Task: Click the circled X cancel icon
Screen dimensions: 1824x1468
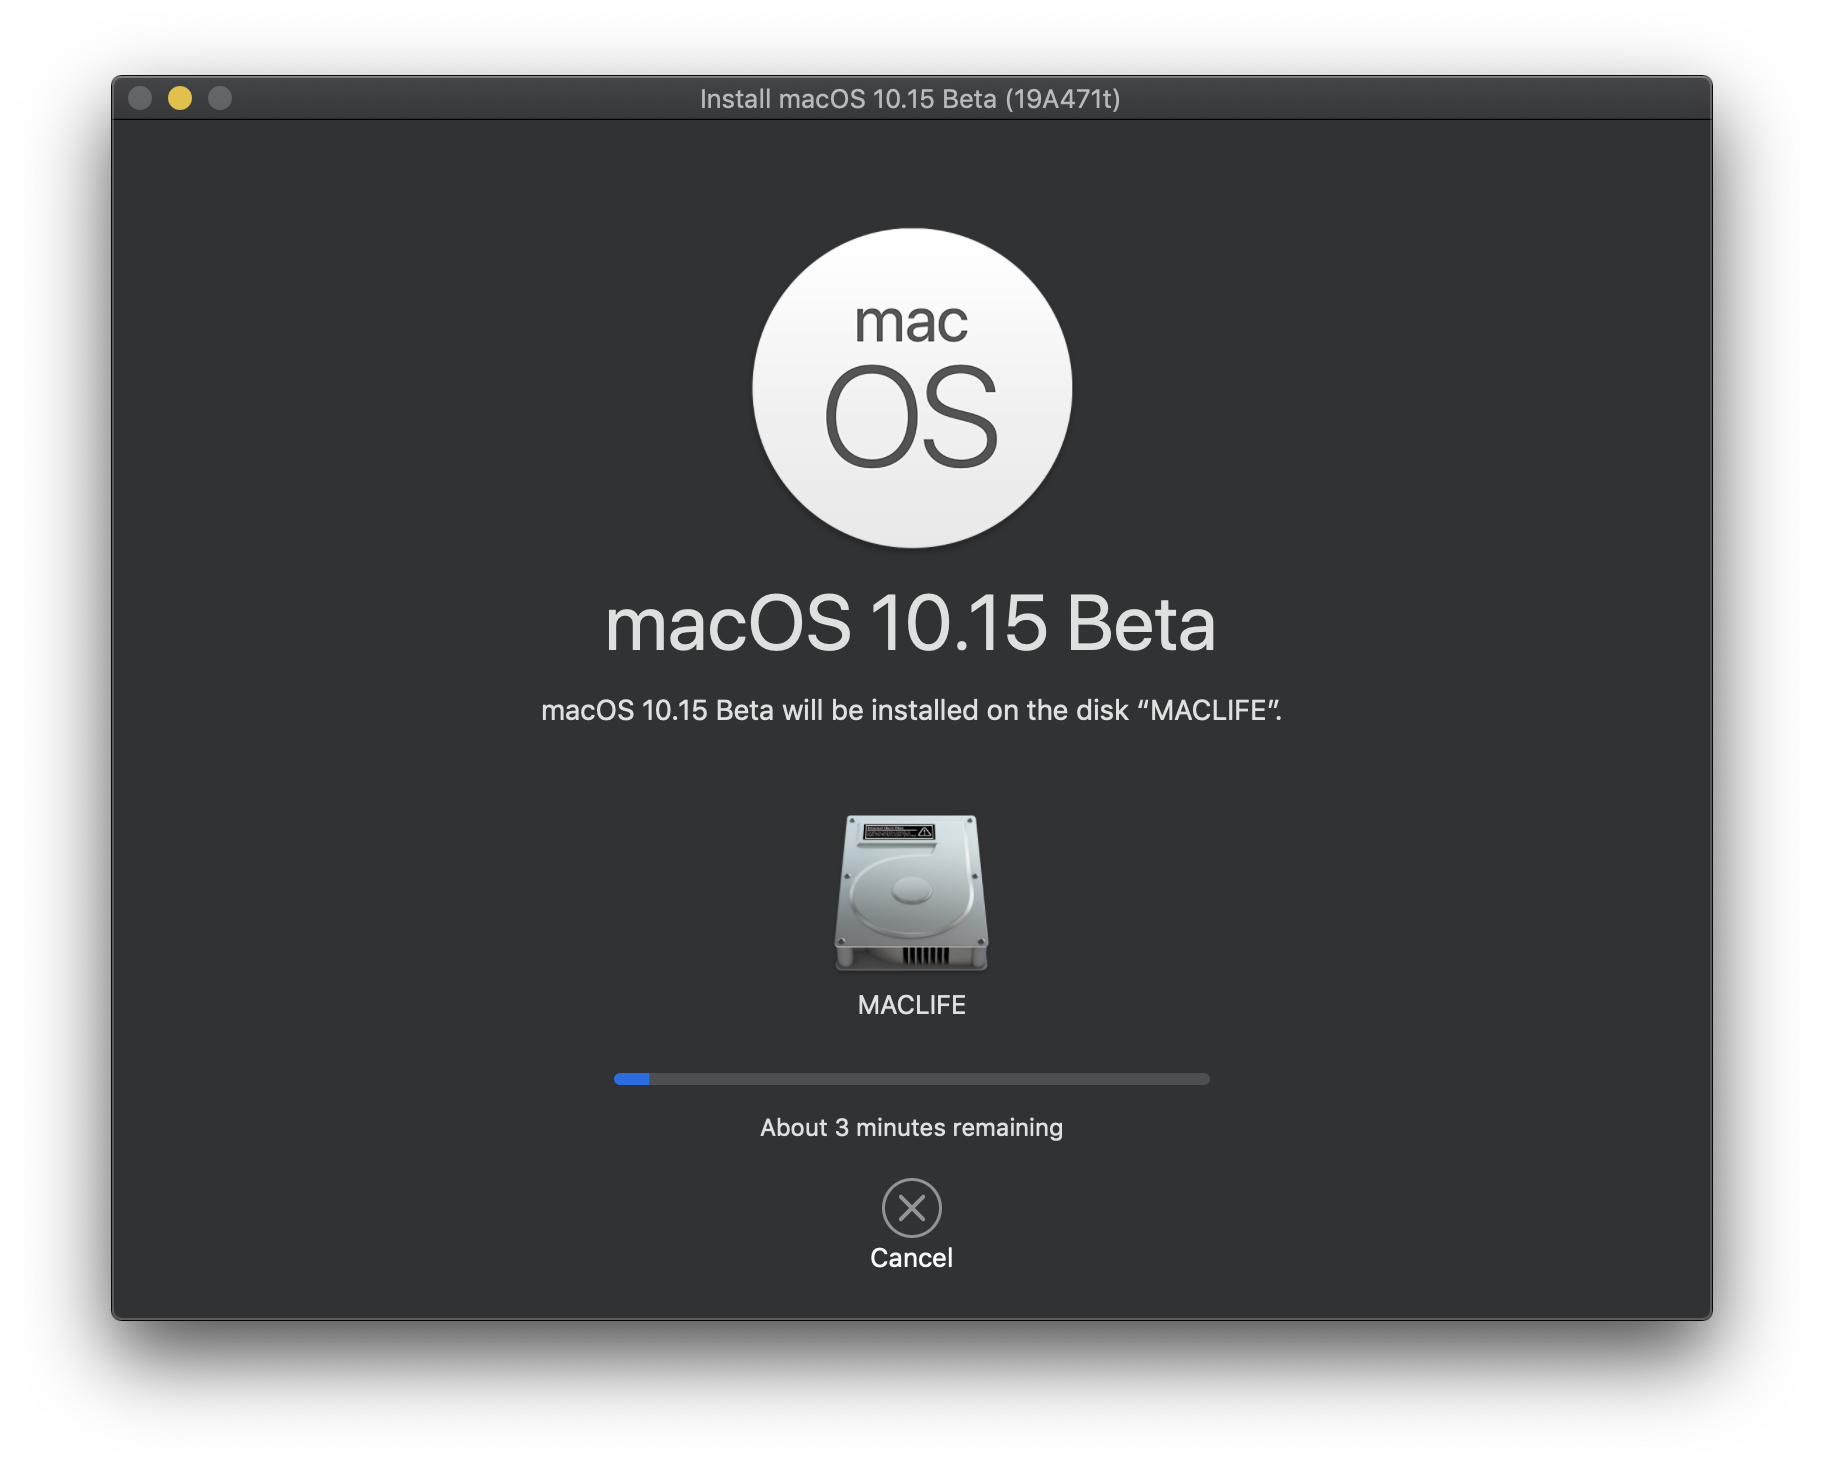Action: 911,1208
